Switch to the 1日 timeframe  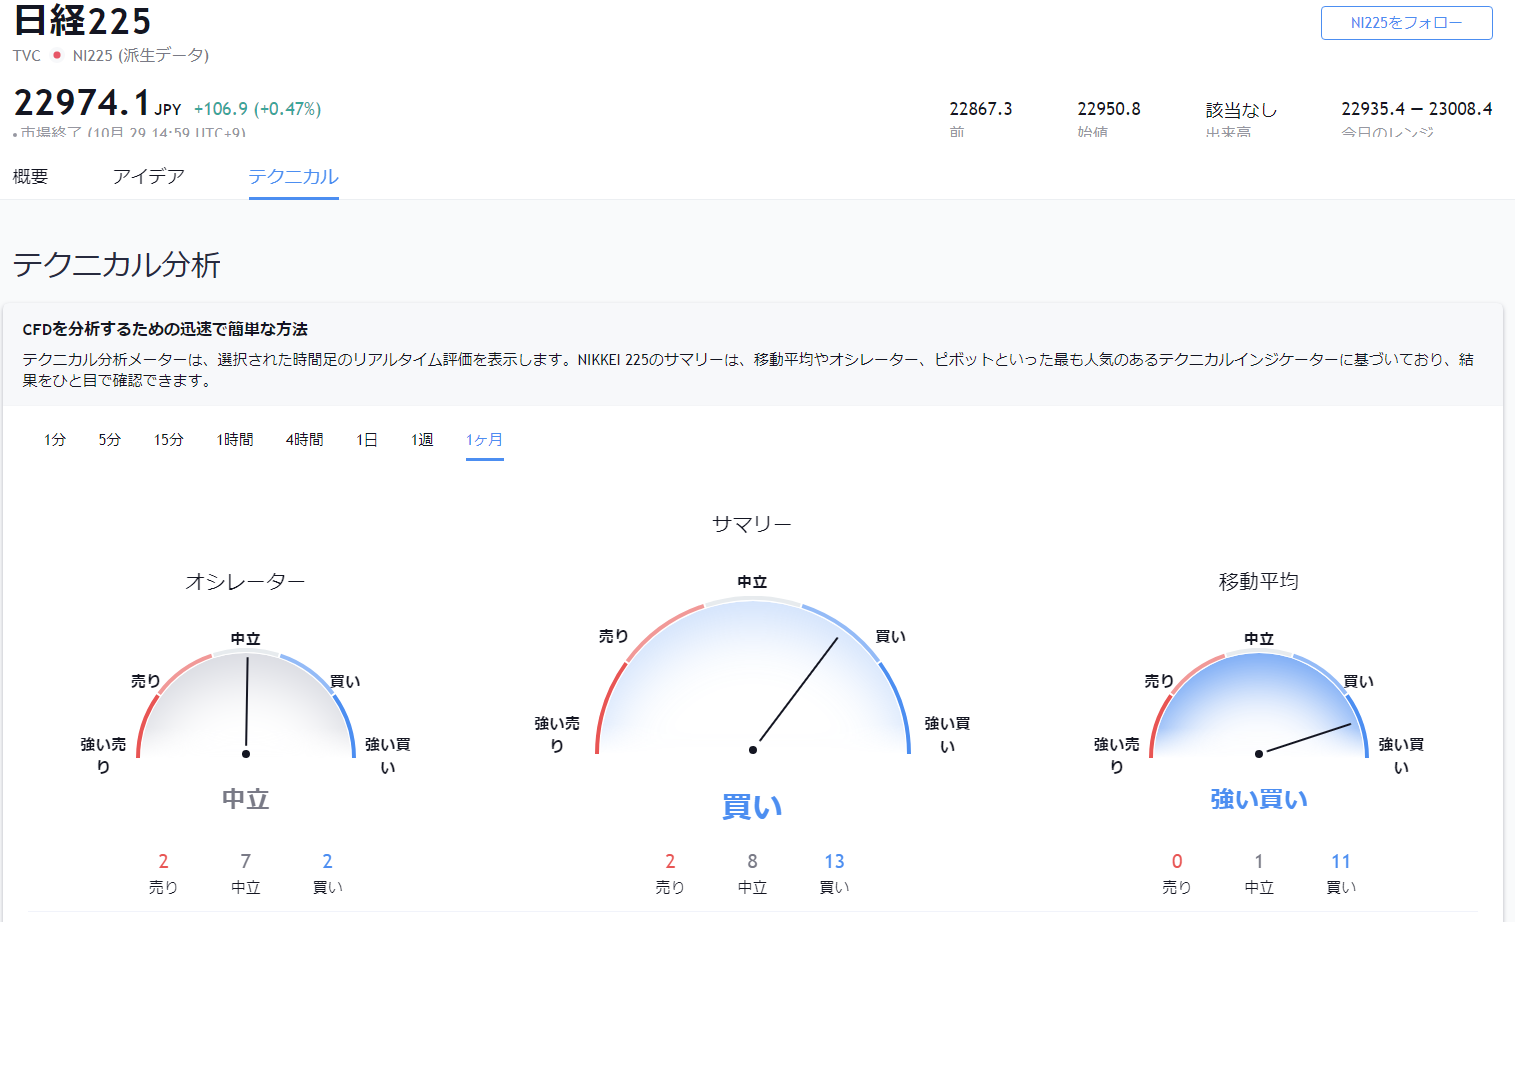(x=367, y=440)
